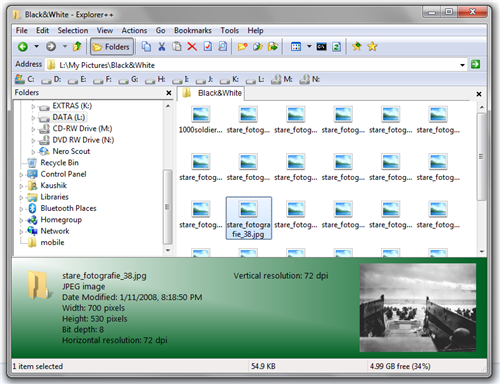This screenshot has width=500, height=384.
Task: Open the Bookmarks menu
Action: coord(193,30)
